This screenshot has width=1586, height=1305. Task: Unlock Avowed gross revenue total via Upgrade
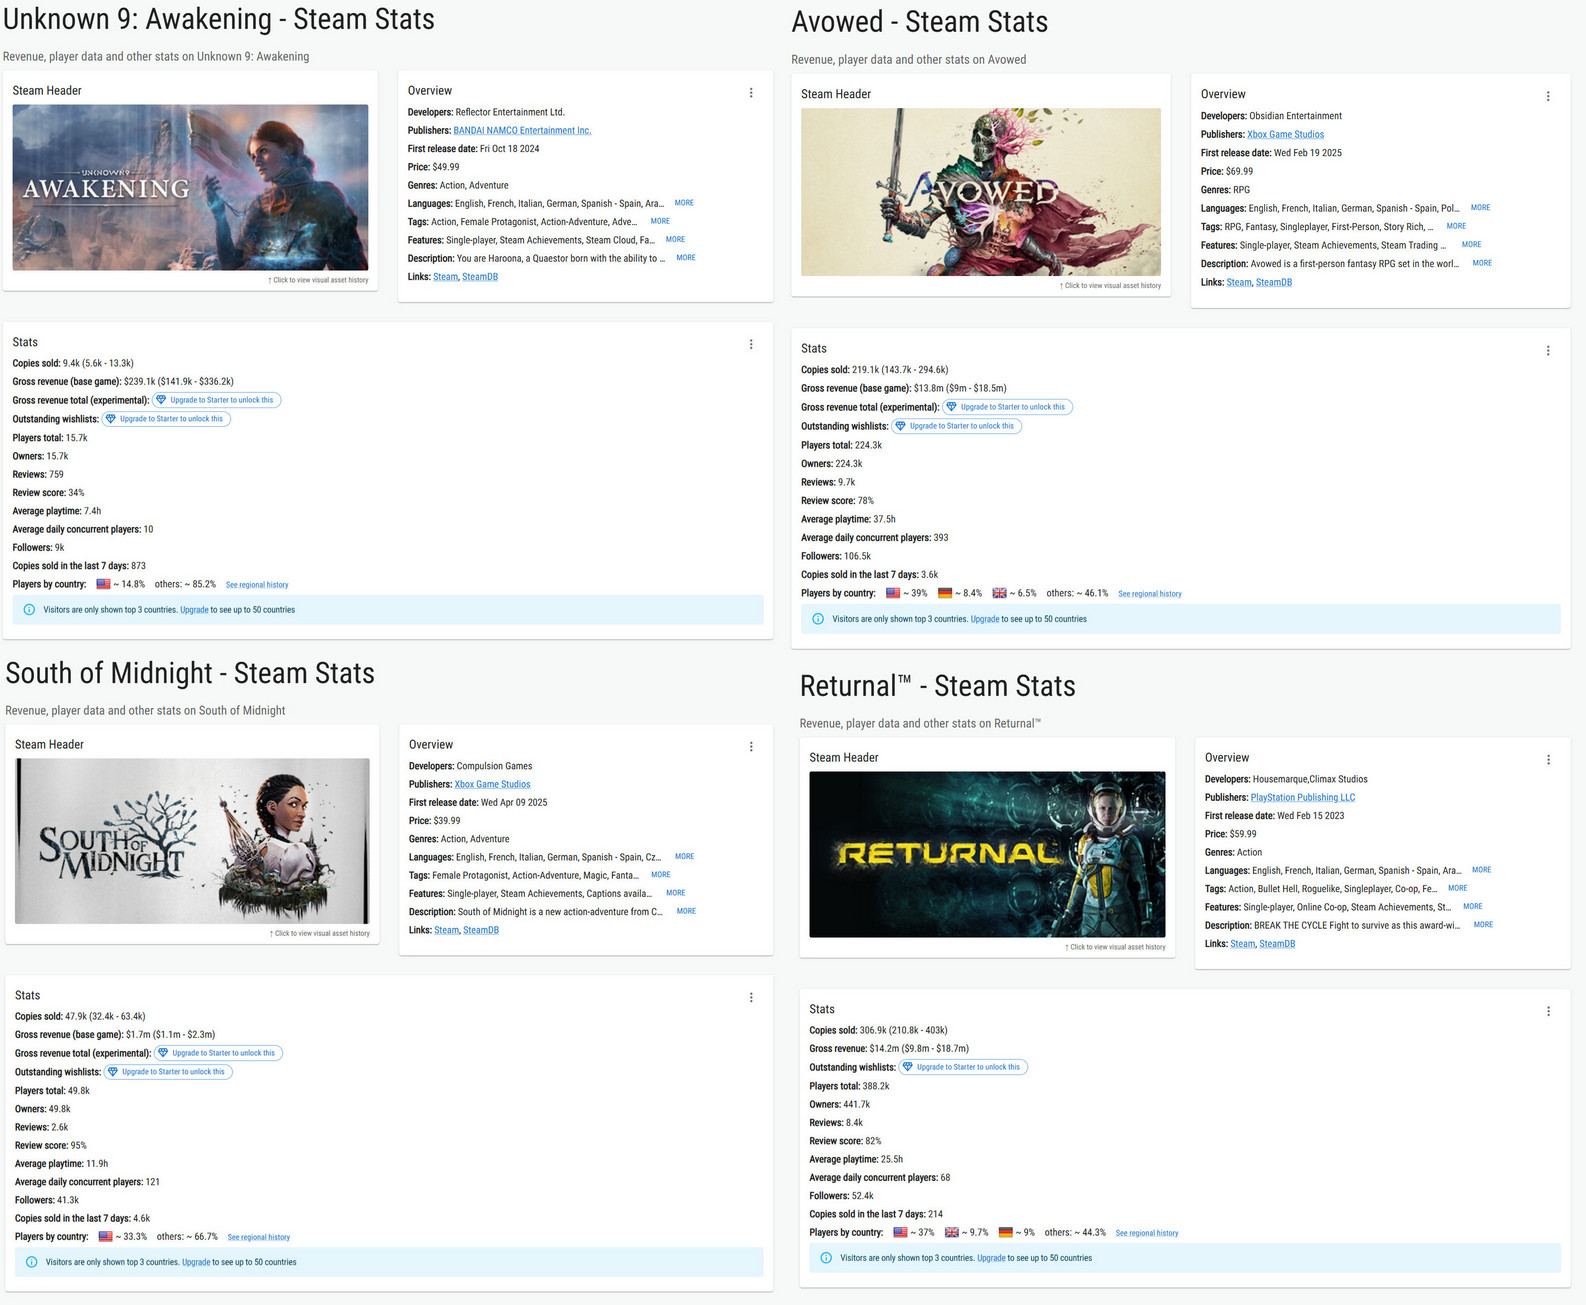(1008, 407)
